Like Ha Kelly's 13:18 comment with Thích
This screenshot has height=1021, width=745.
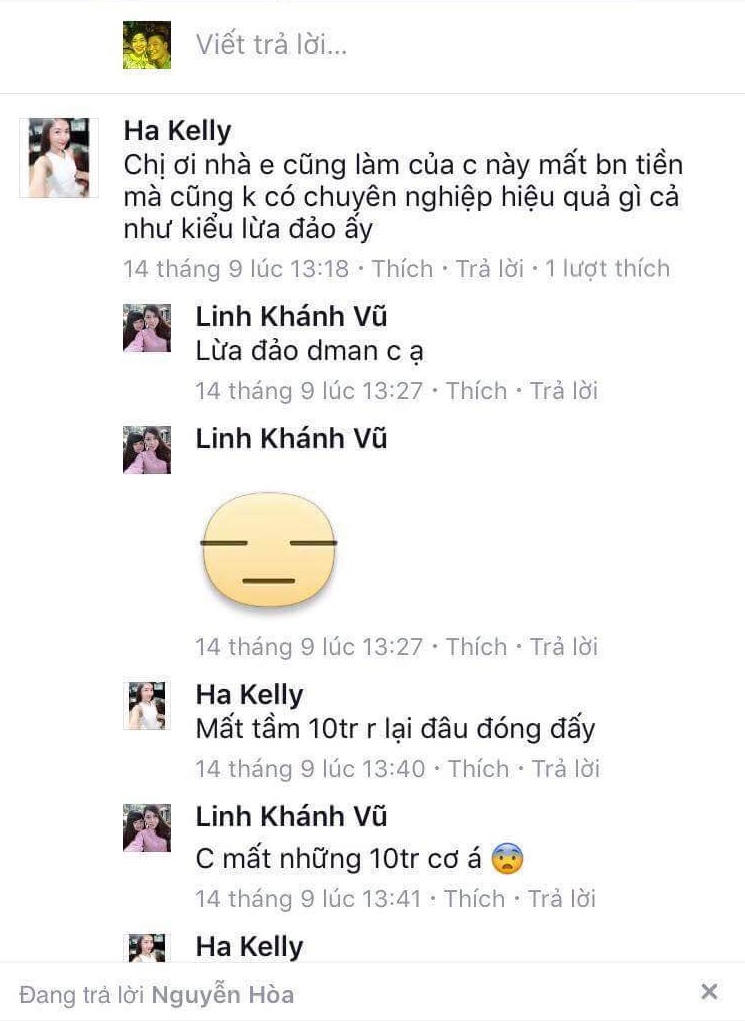pyautogui.click(x=402, y=268)
